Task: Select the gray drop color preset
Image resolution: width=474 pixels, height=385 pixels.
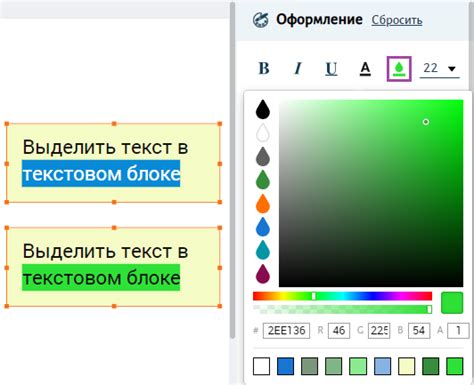Action: point(263,156)
